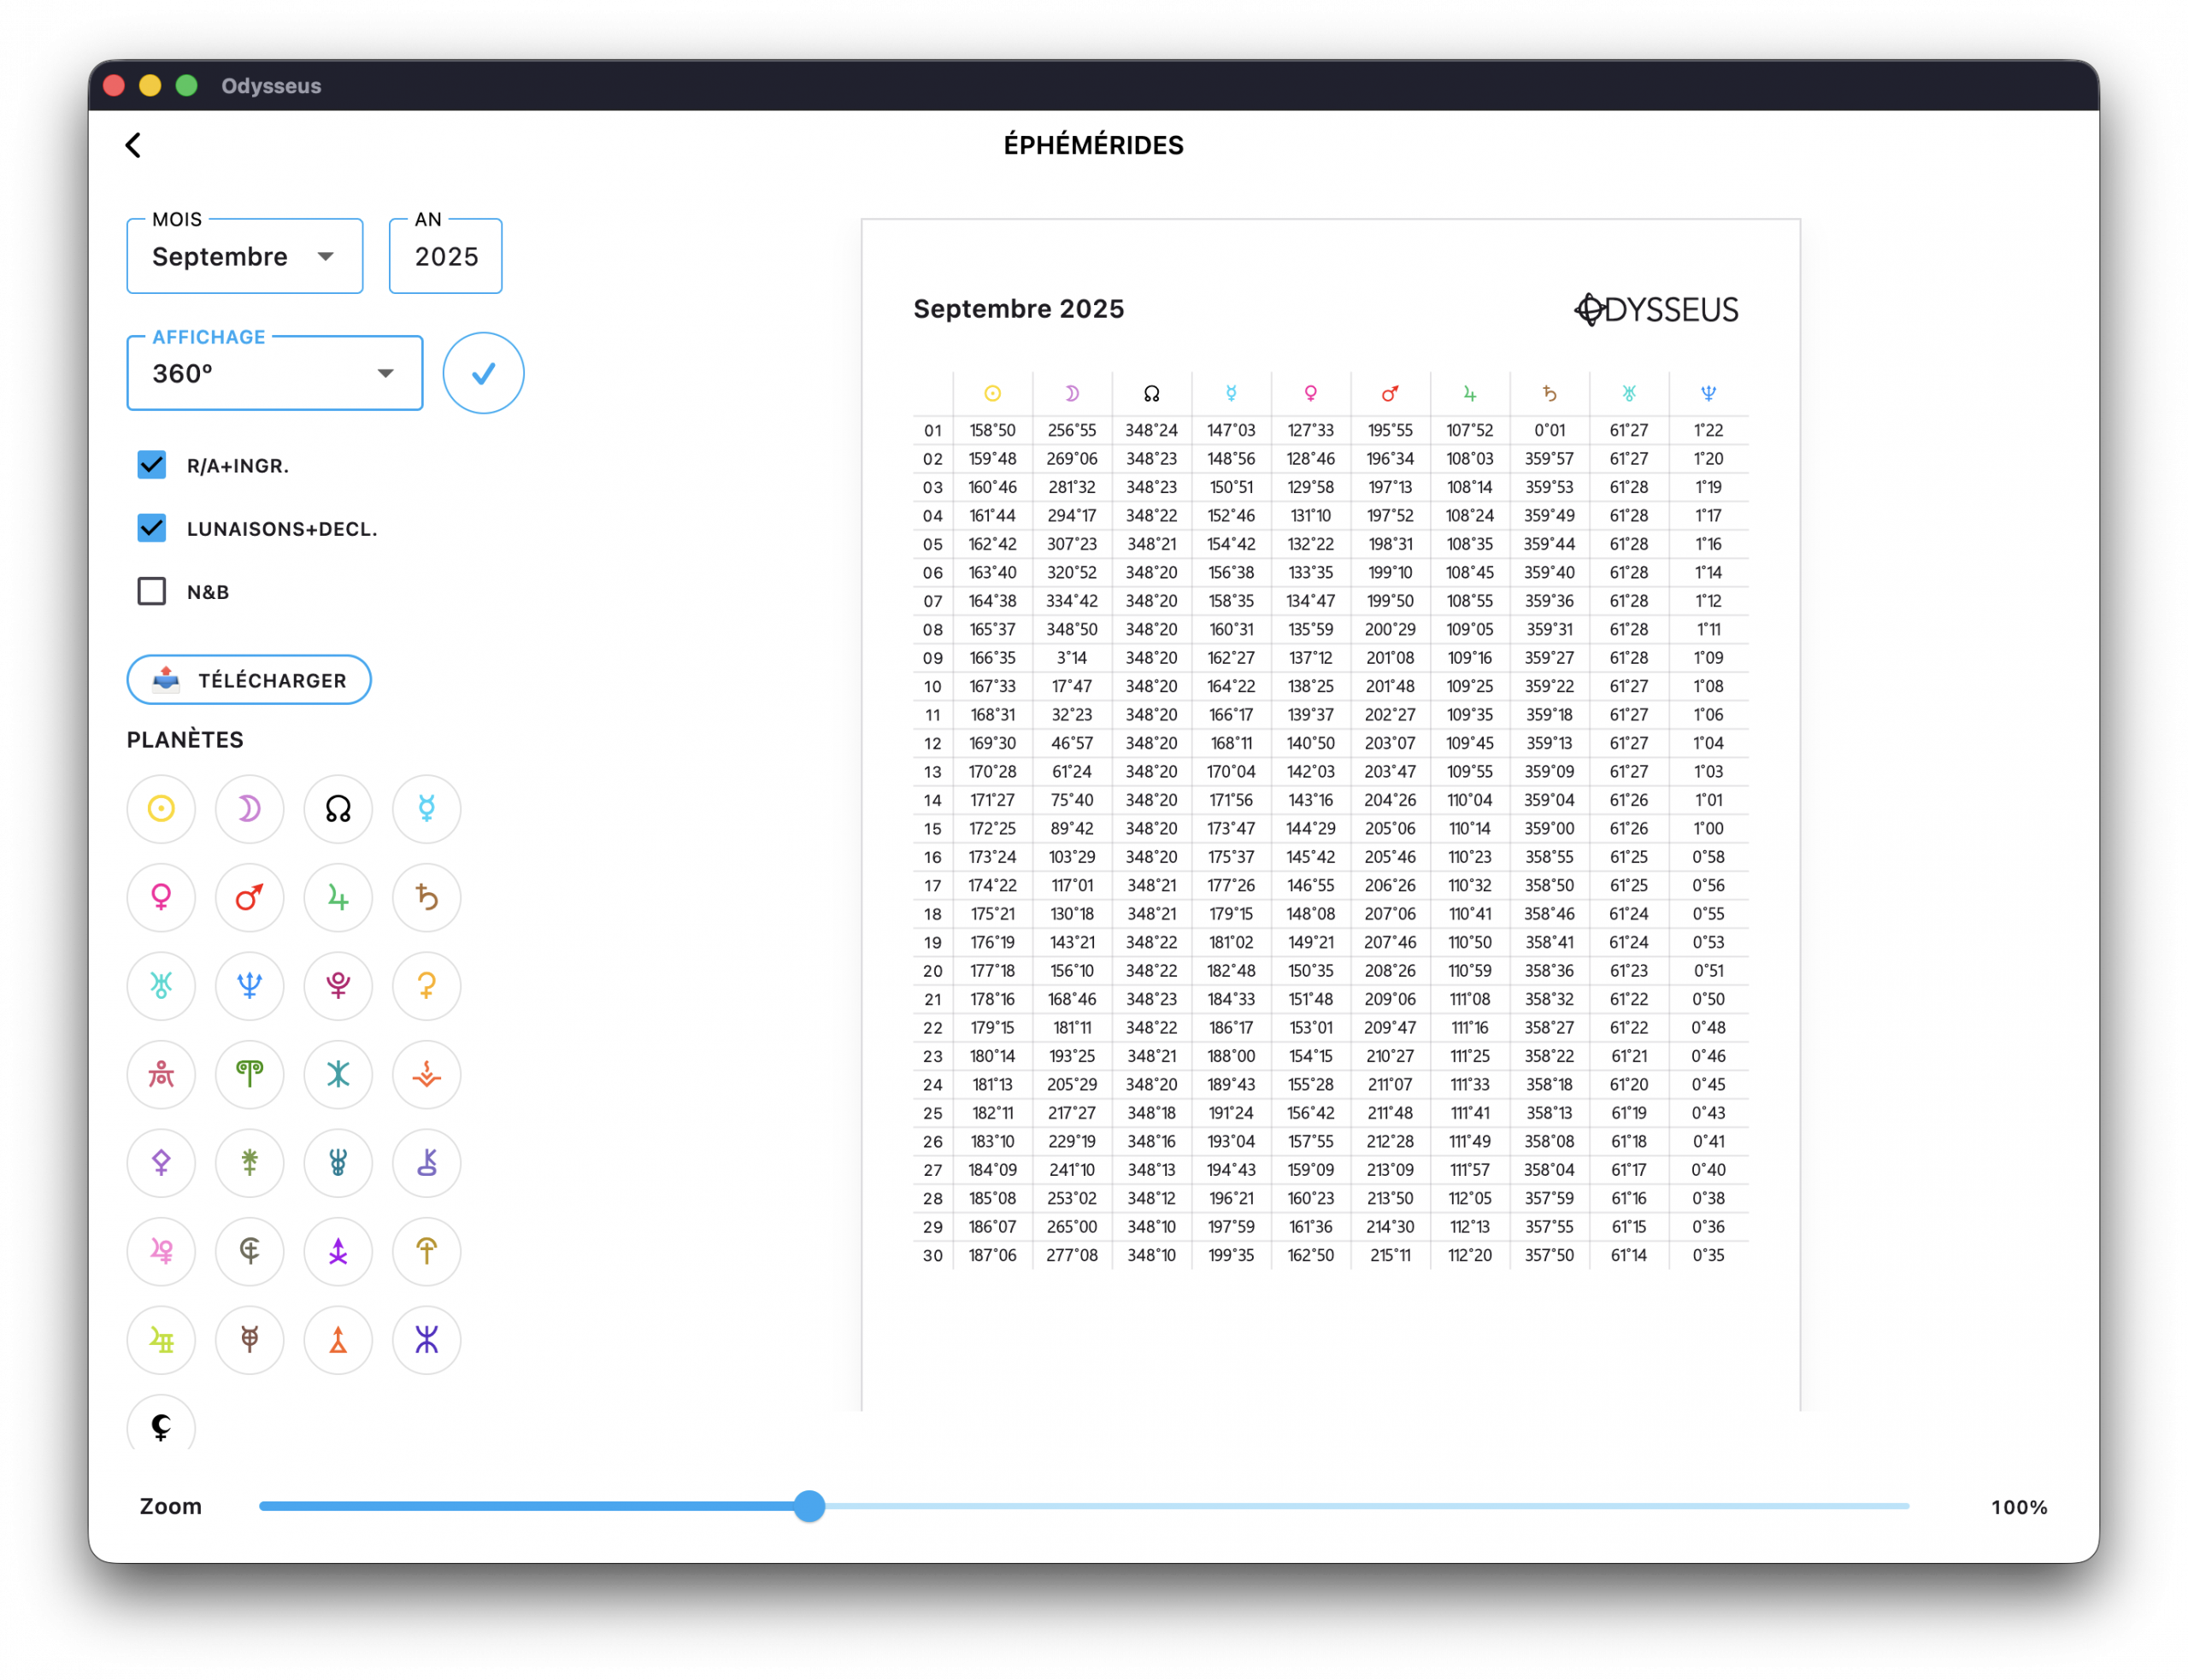The width and height of the screenshot is (2188, 1680).
Task: Click the Zoom slider handle
Action: pyautogui.click(x=809, y=1506)
